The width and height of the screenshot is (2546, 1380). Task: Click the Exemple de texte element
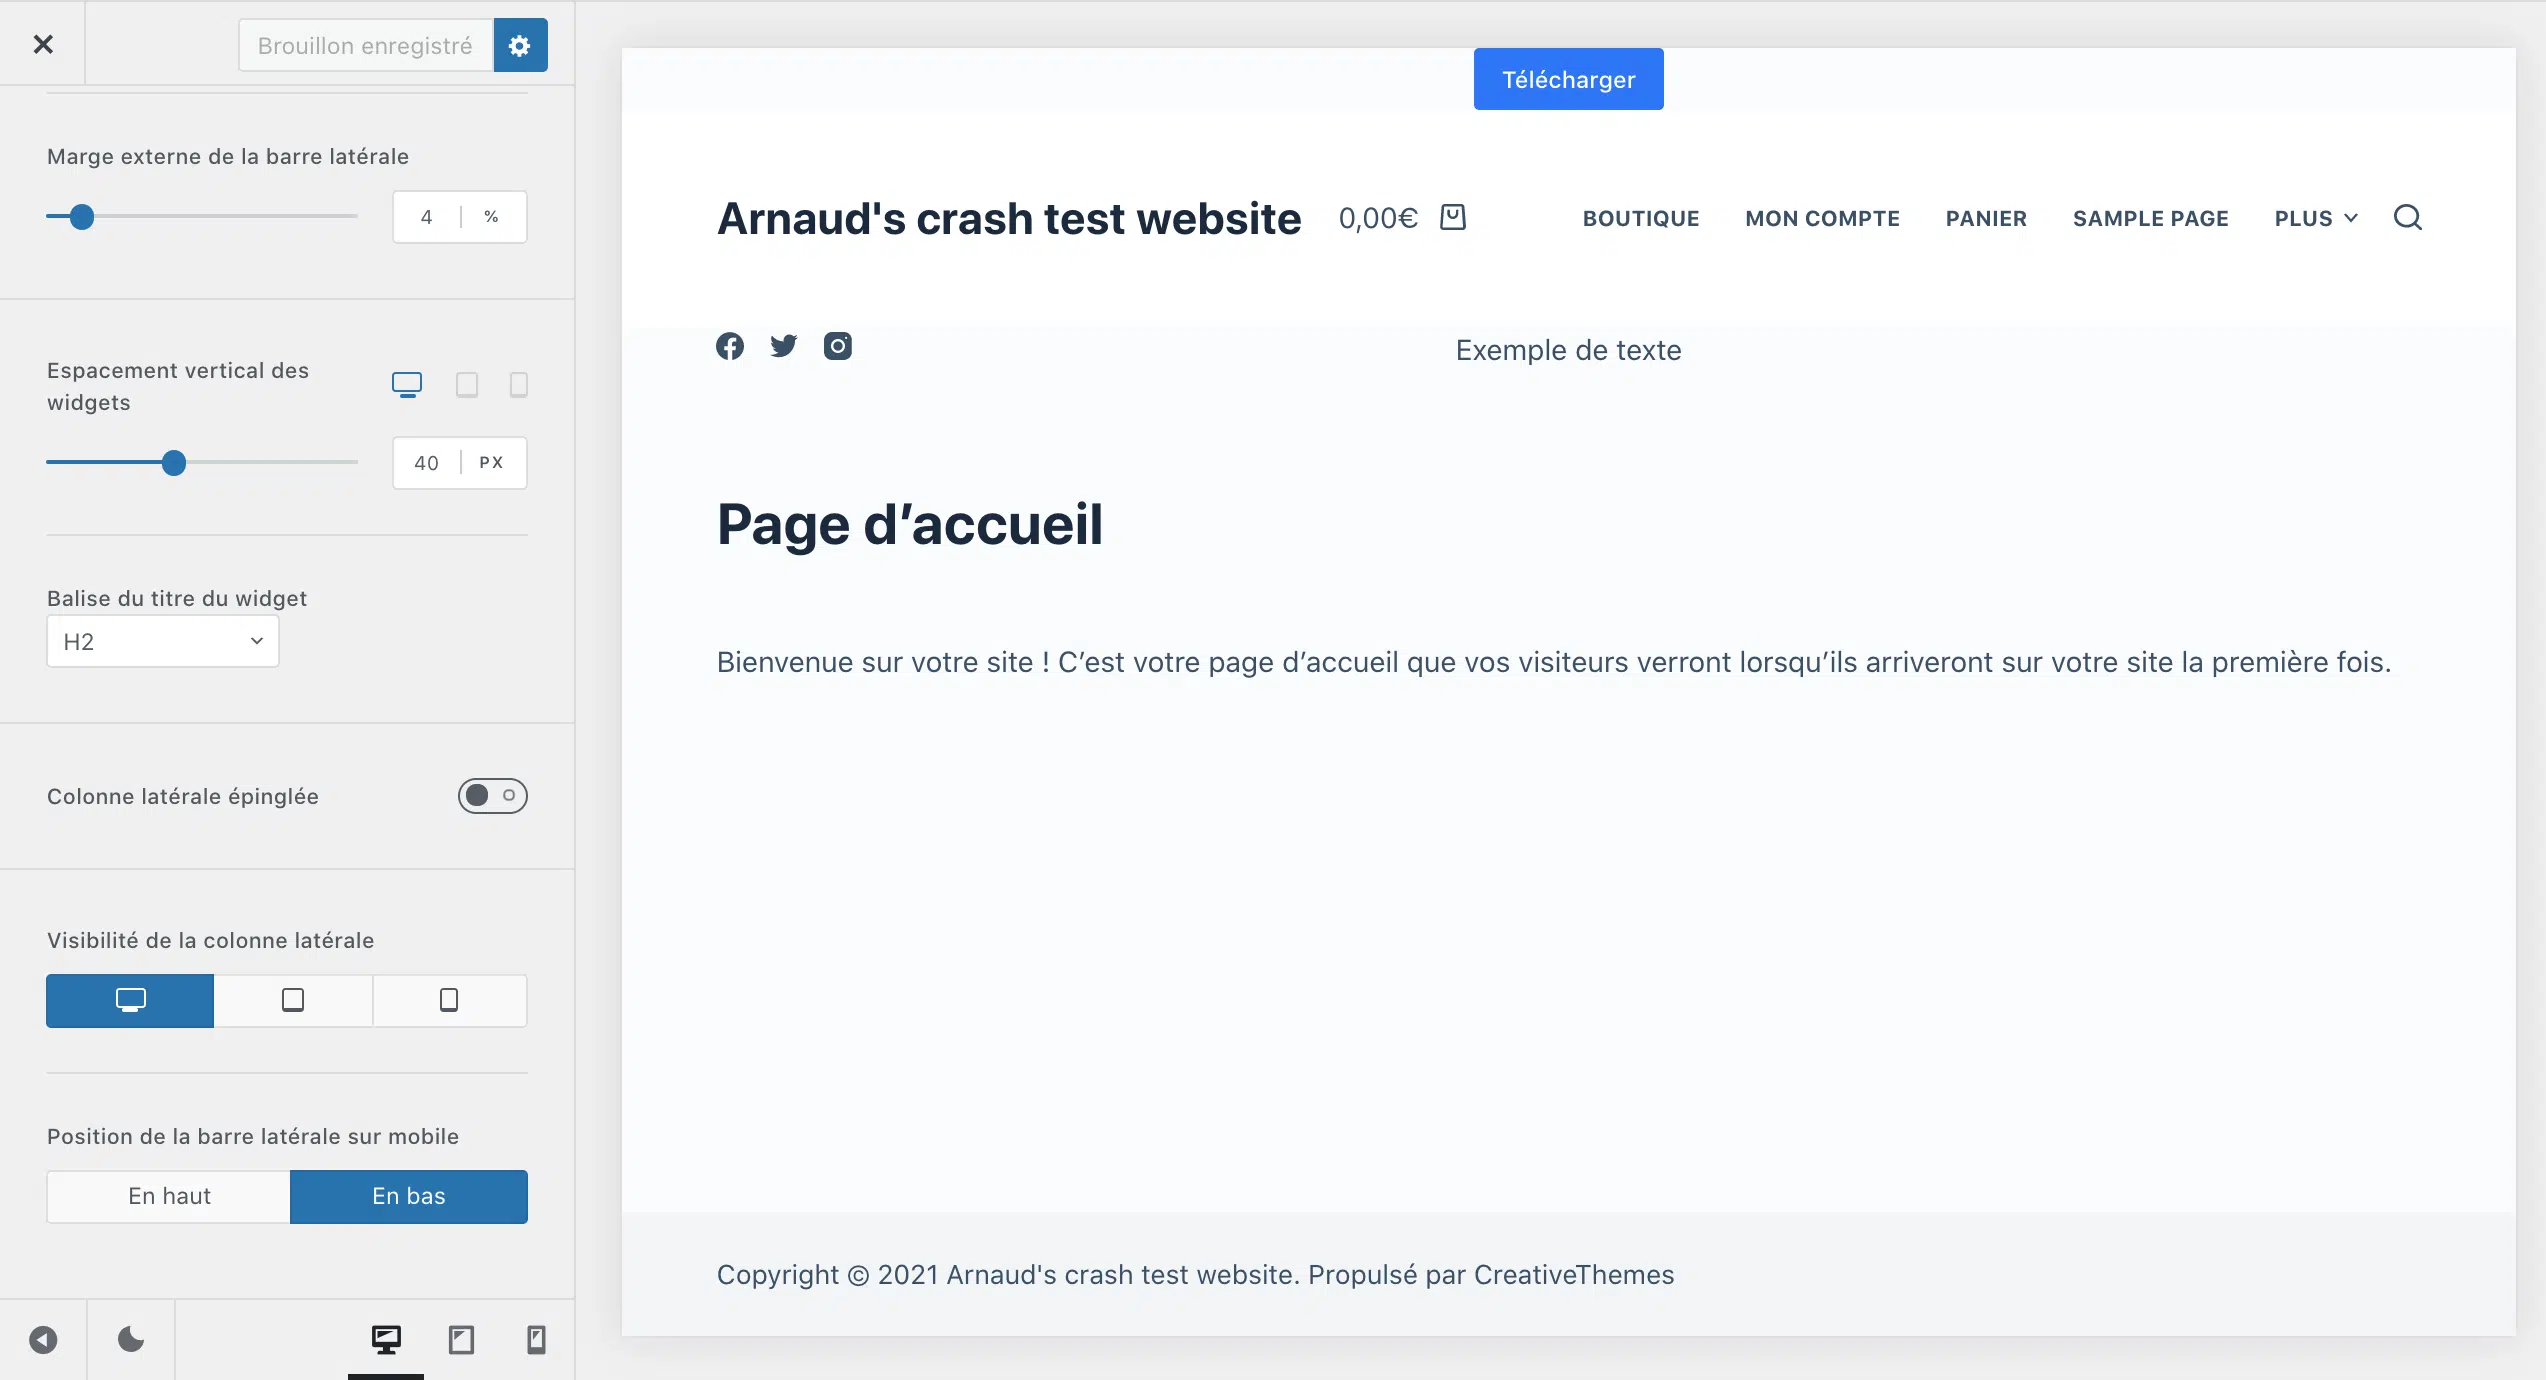[1568, 350]
